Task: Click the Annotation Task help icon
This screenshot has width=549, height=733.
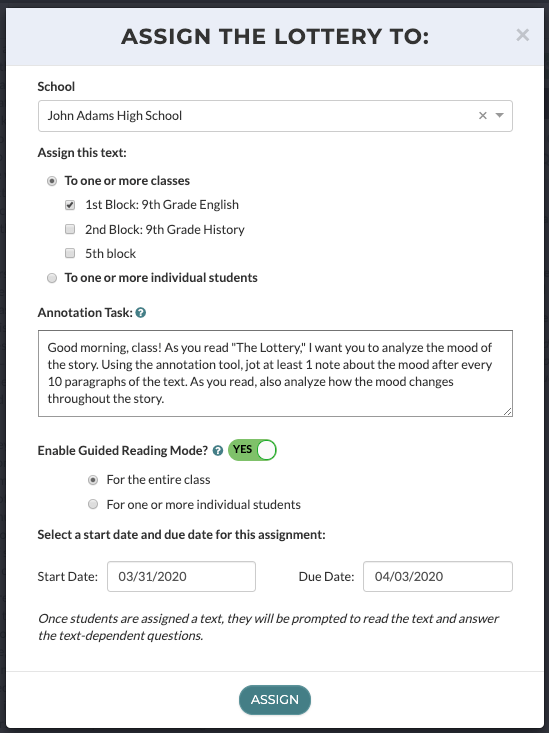Action: (x=141, y=313)
